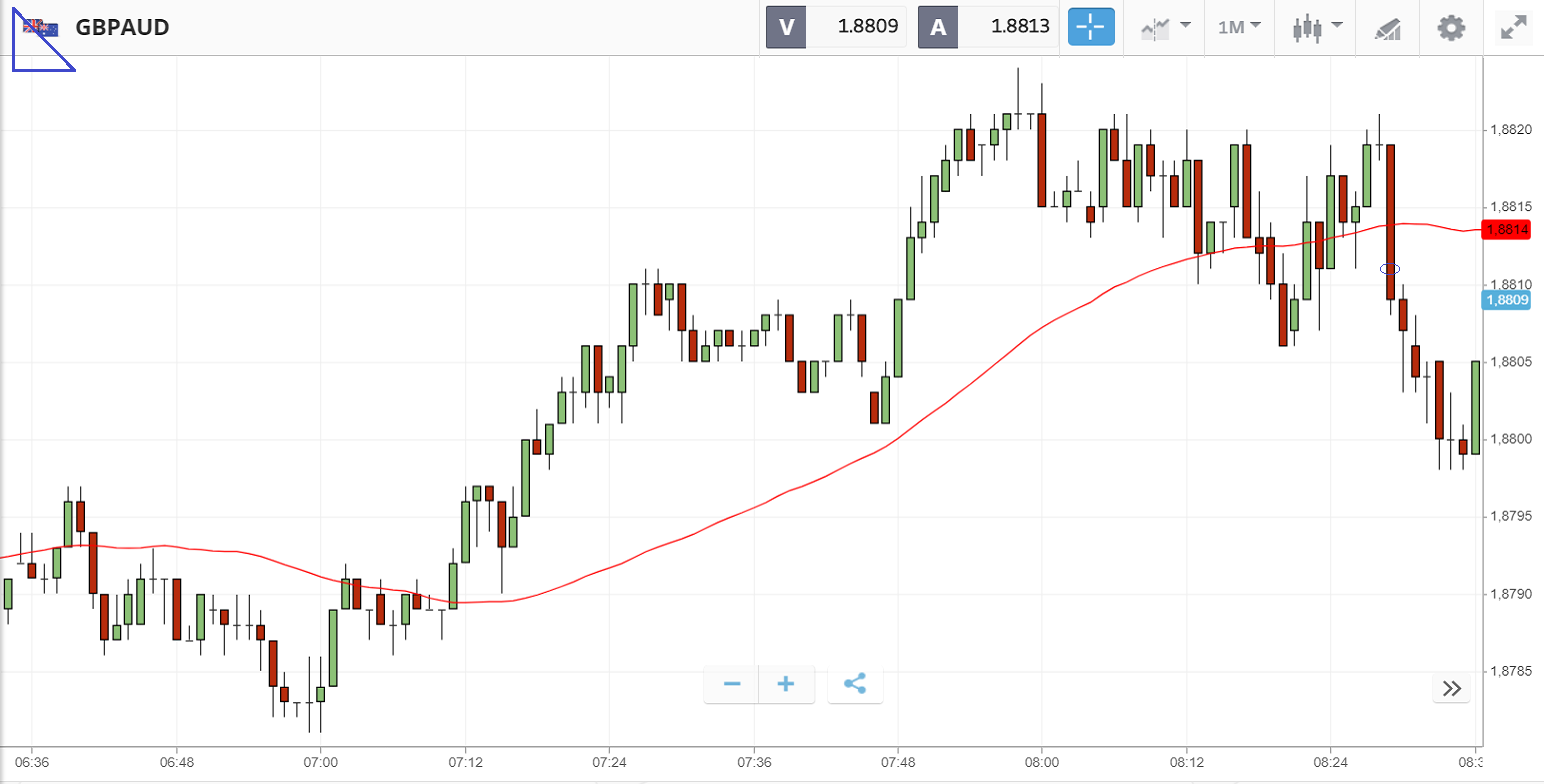Image resolution: width=1544 pixels, height=784 pixels.
Task: Expand chart to fullscreen
Action: click(1514, 27)
